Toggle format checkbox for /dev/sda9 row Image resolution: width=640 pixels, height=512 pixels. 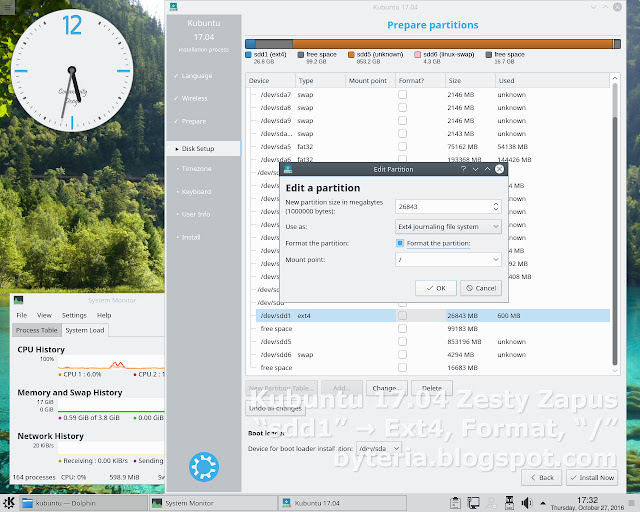pyautogui.click(x=402, y=120)
